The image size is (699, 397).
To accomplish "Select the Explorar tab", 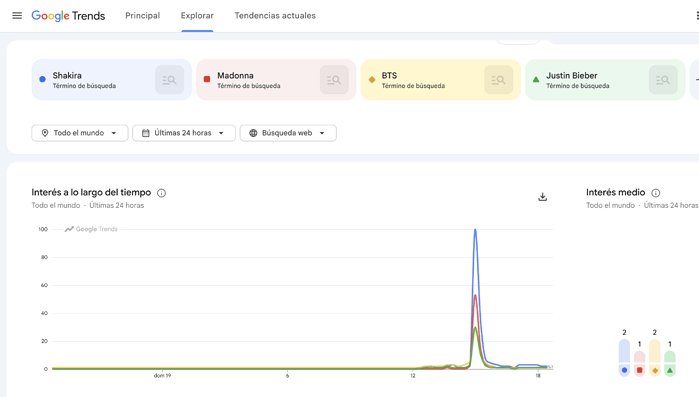I will [x=197, y=16].
